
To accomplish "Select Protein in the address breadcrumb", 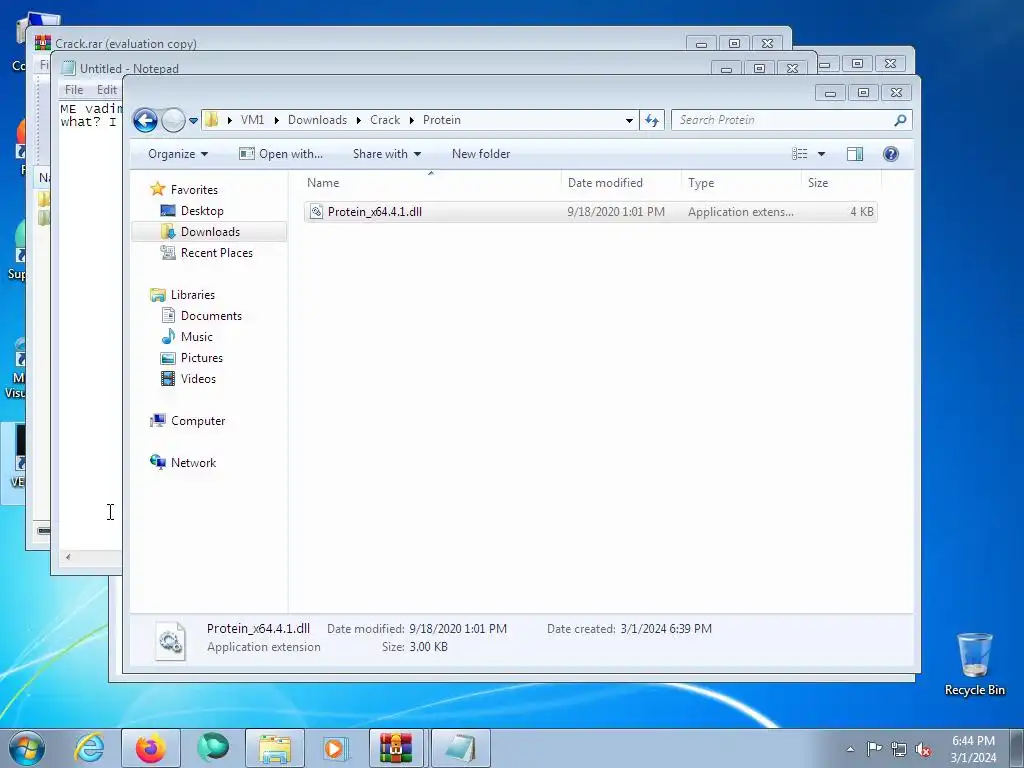I will tap(441, 120).
